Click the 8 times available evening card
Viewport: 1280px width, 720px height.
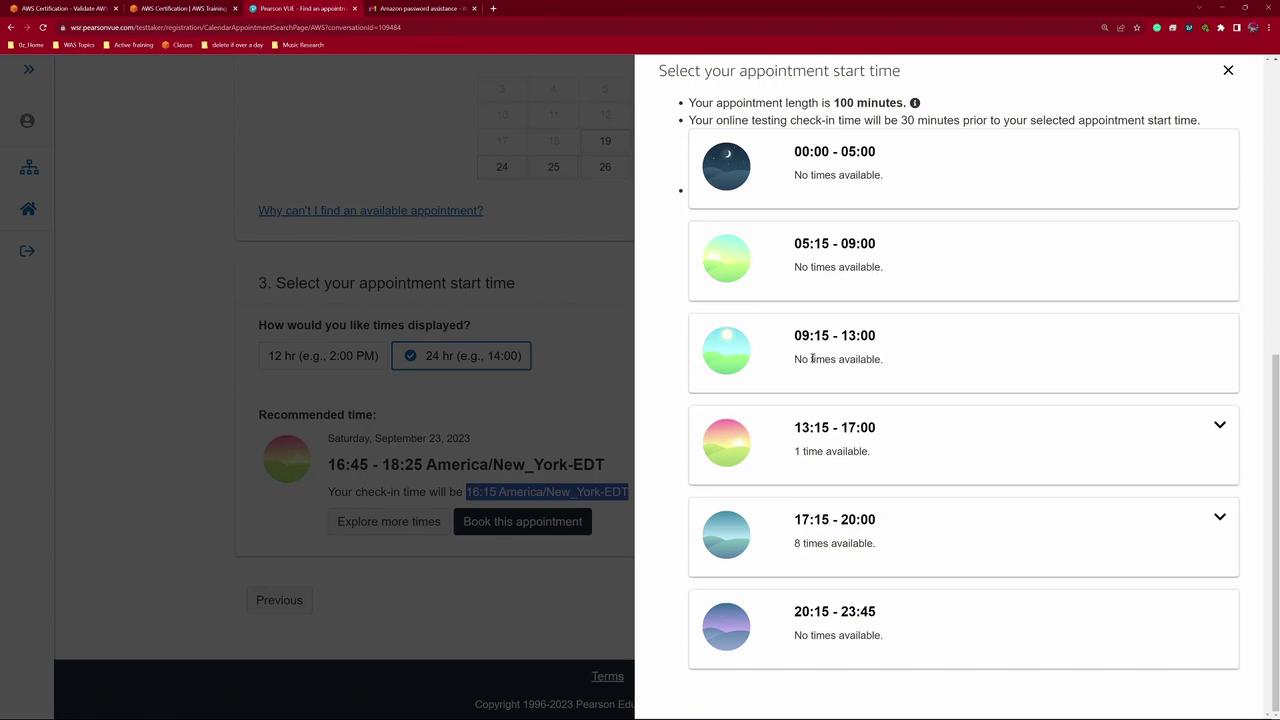point(964,537)
